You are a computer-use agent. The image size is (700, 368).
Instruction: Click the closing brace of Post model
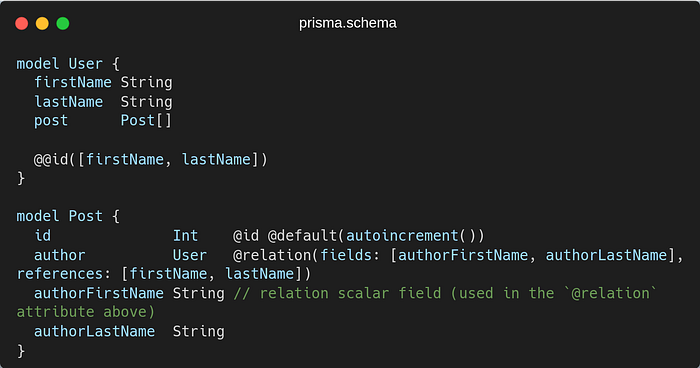coord(21,351)
